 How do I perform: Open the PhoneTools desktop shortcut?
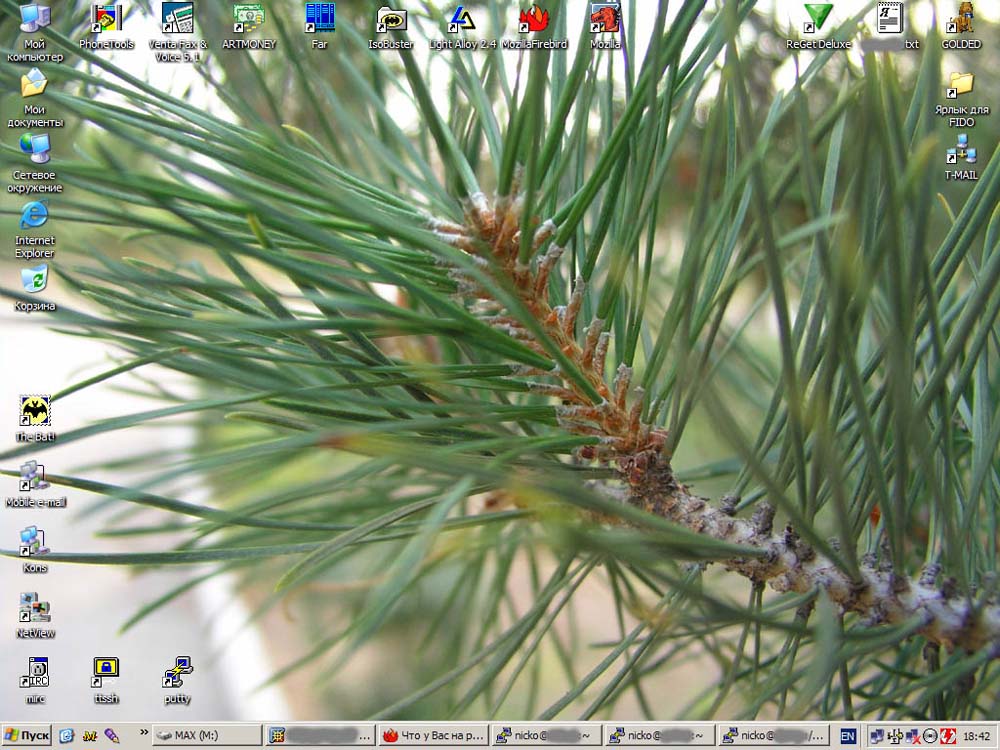(106, 19)
